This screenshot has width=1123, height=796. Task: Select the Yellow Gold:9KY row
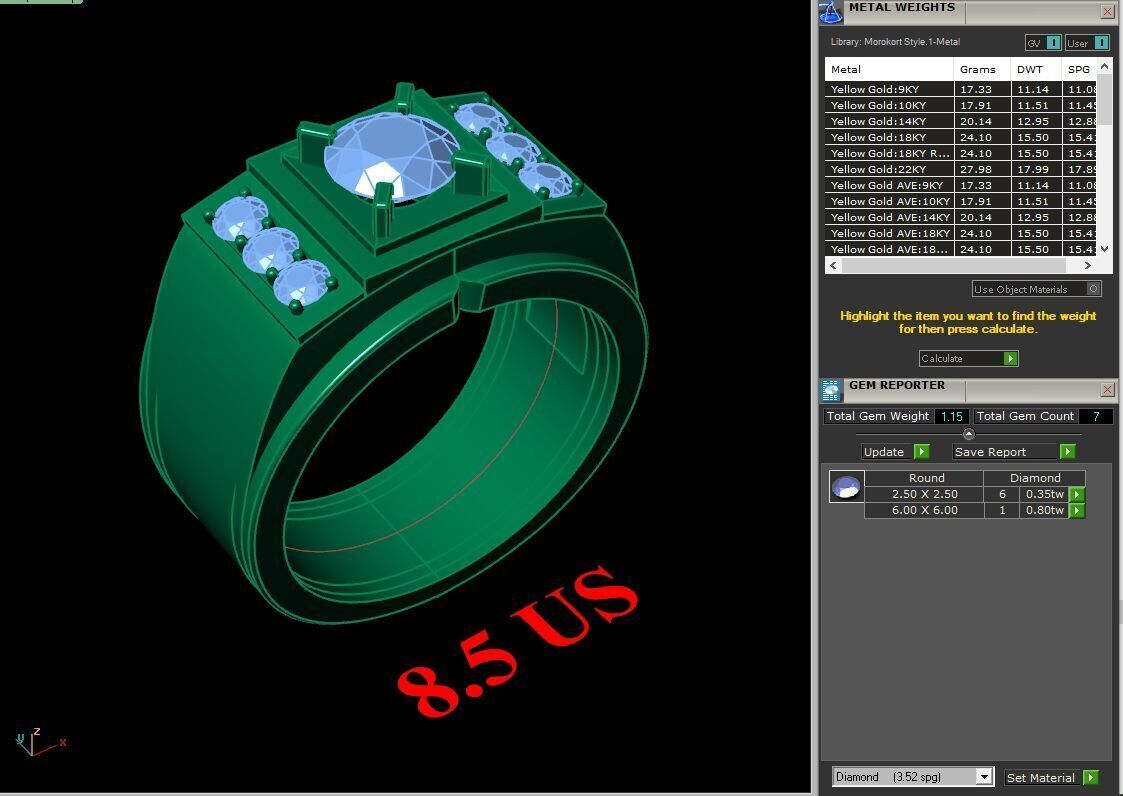pyautogui.click(x=960, y=89)
